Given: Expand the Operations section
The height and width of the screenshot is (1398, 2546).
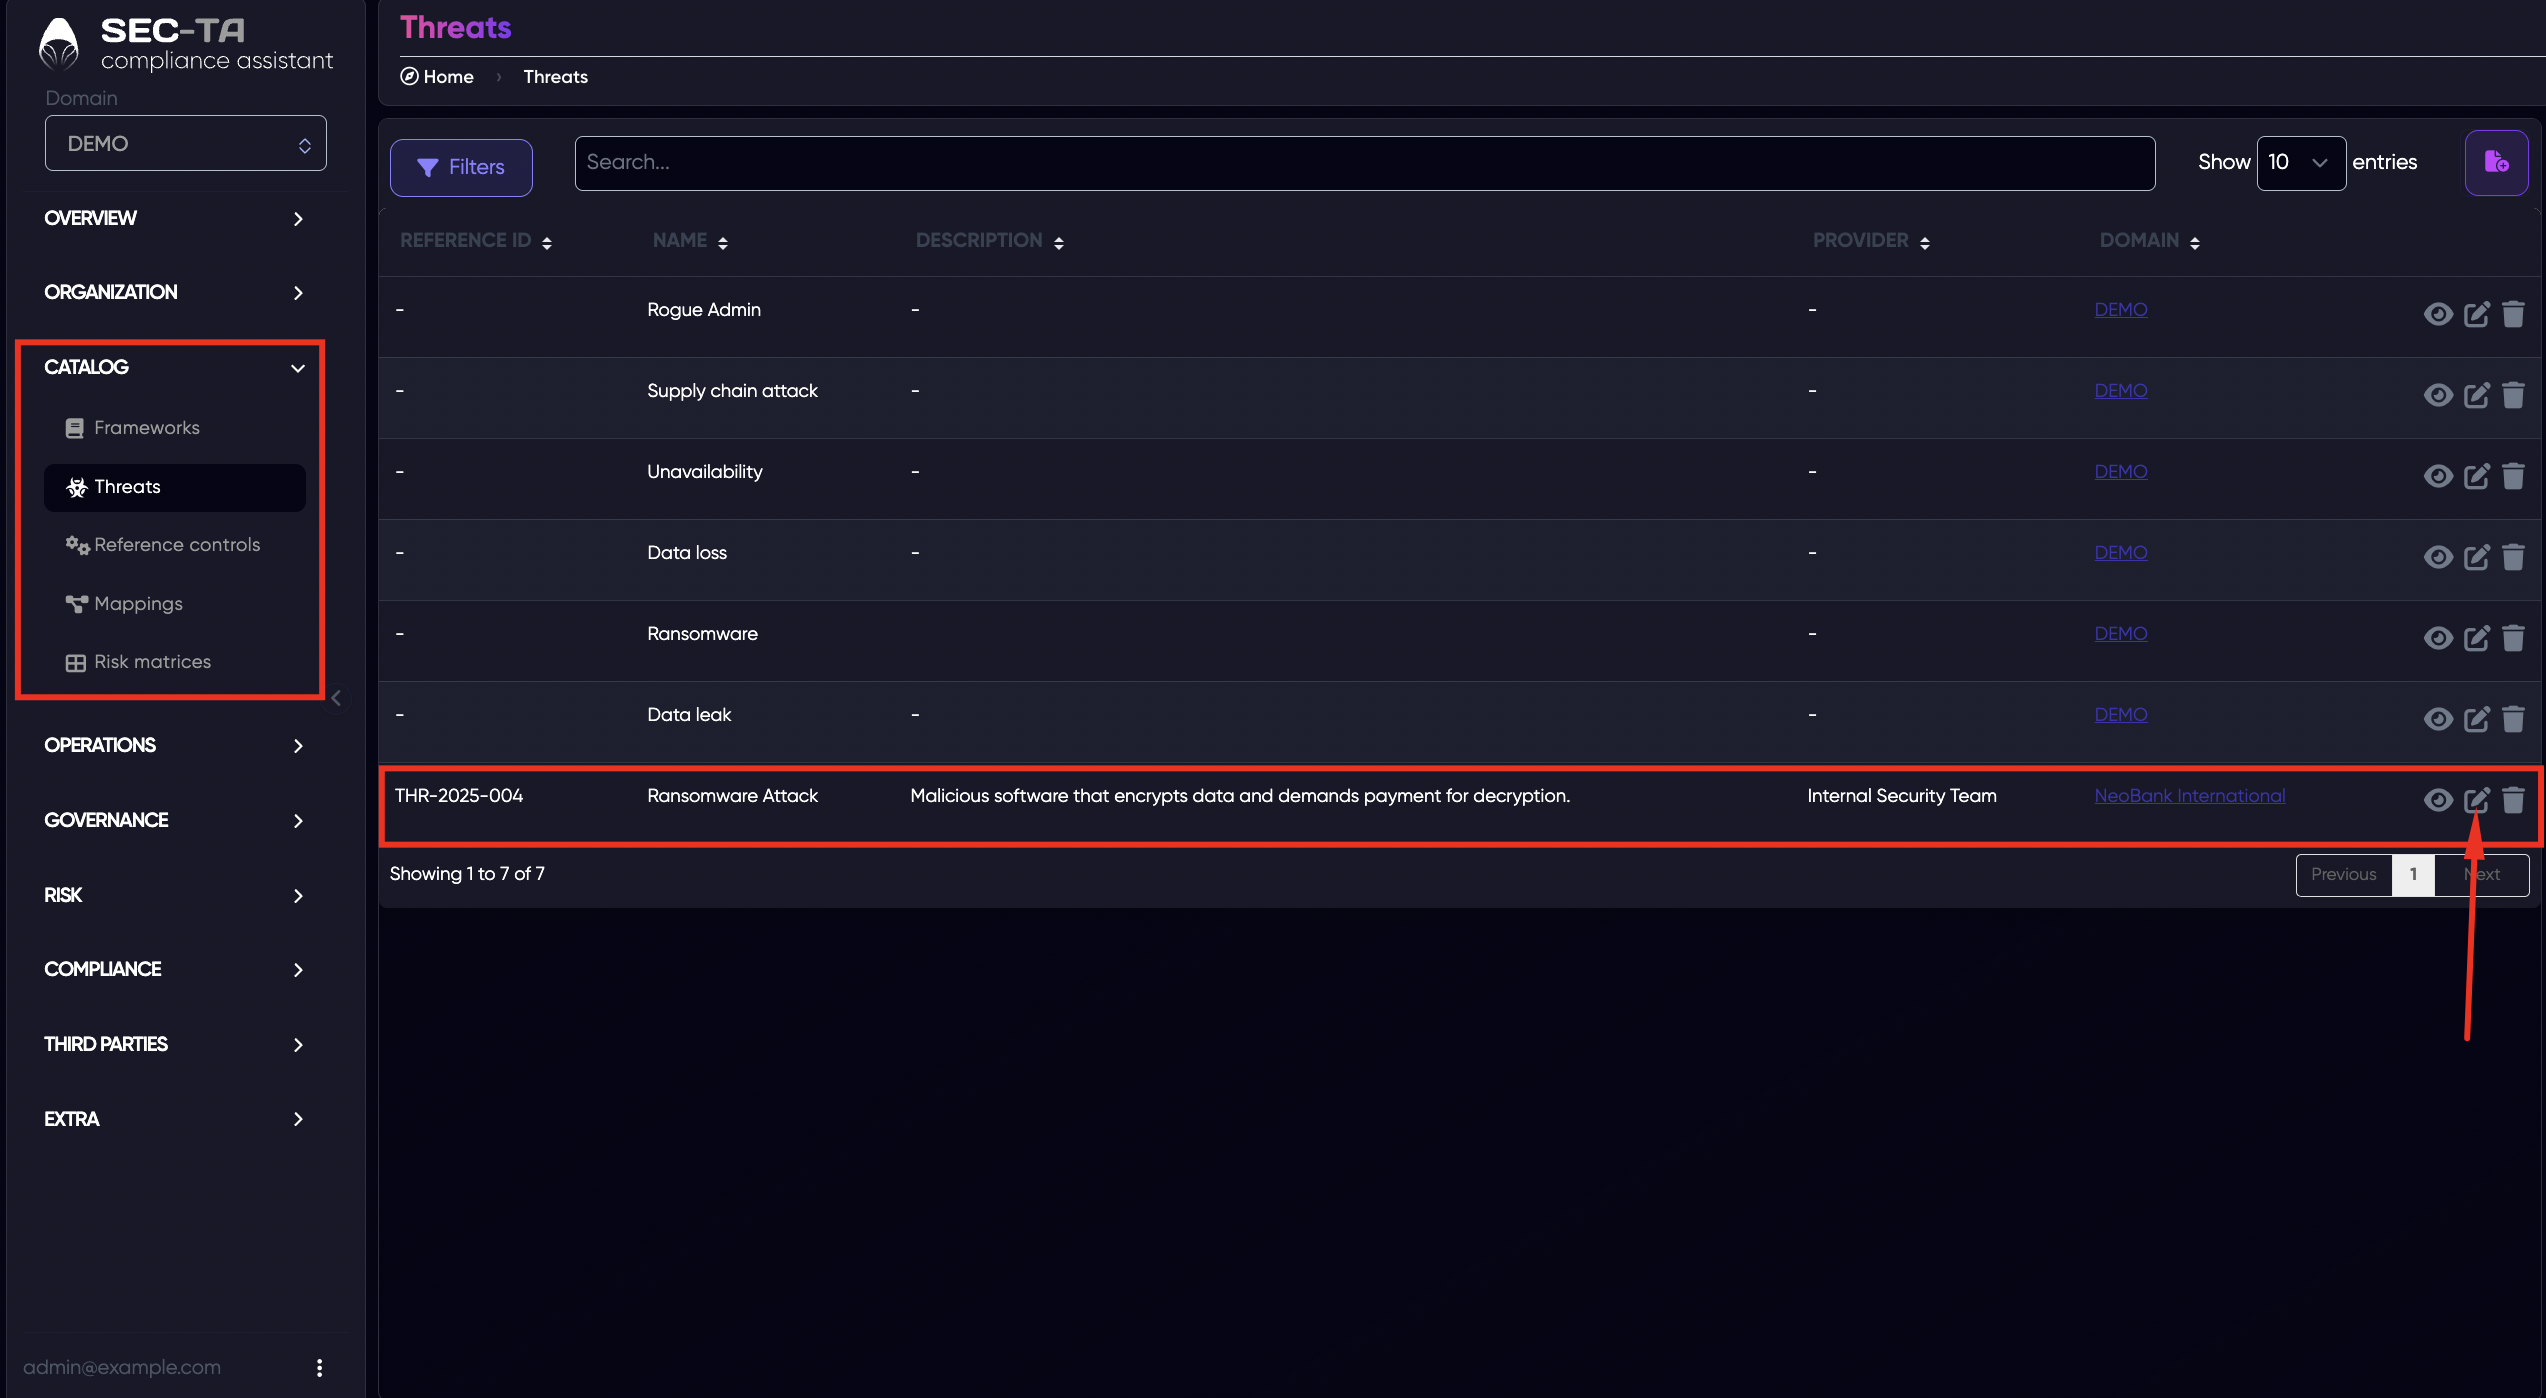Looking at the screenshot, I should point(174,745).
